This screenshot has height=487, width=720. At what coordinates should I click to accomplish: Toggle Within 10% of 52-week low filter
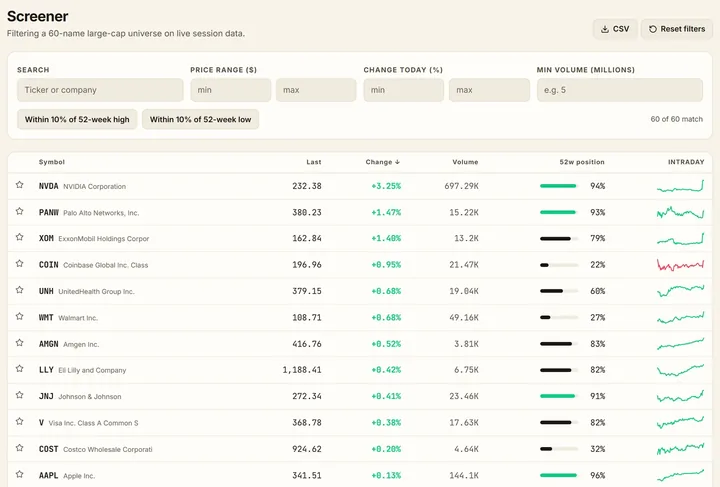pos(200,119)
